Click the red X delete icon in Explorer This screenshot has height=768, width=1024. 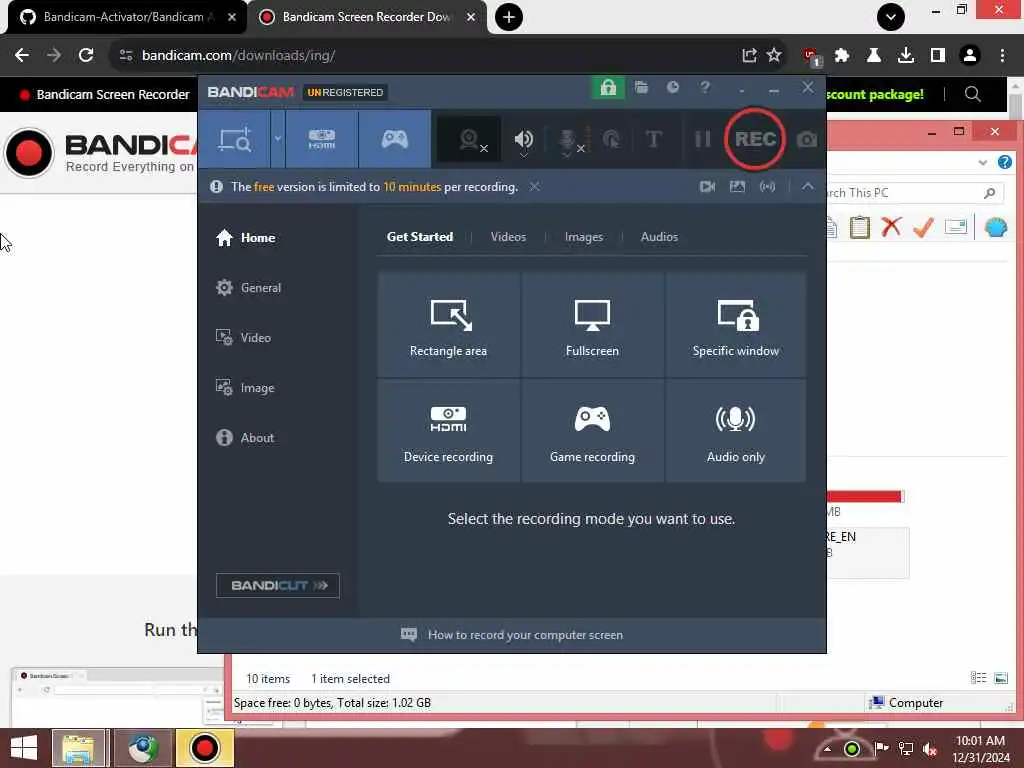click(x=891, y=227)
